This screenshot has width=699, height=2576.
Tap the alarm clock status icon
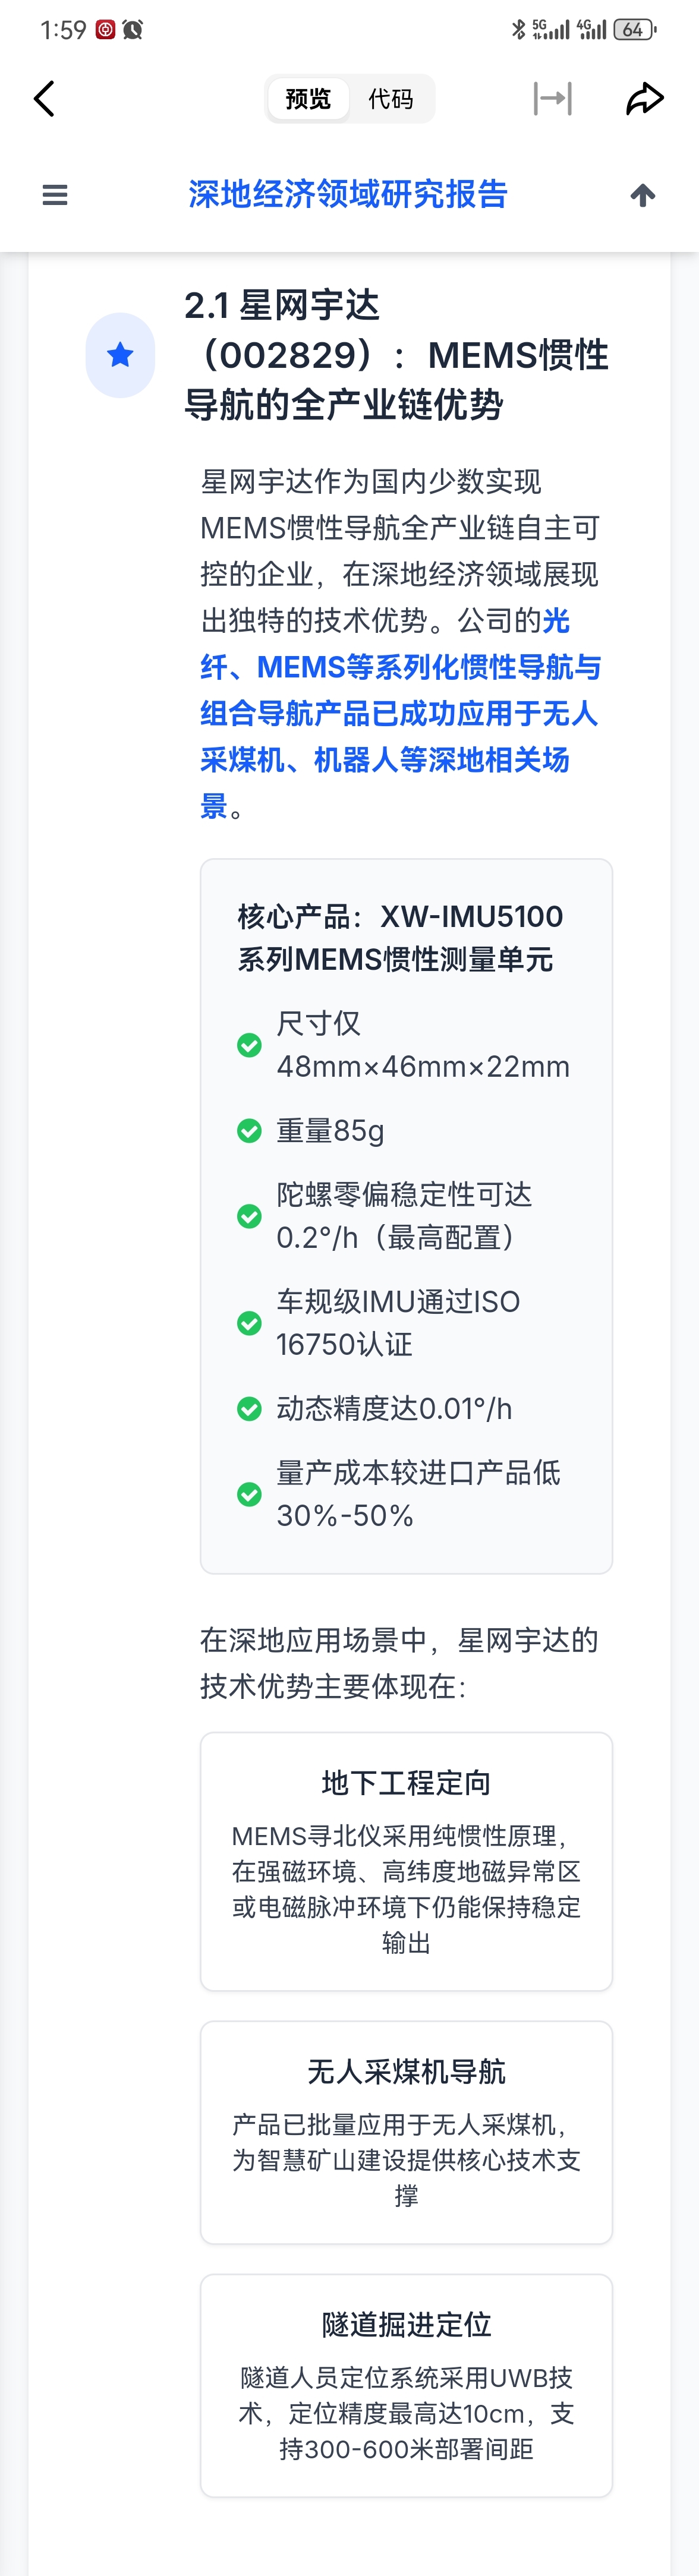click(133, 30)
